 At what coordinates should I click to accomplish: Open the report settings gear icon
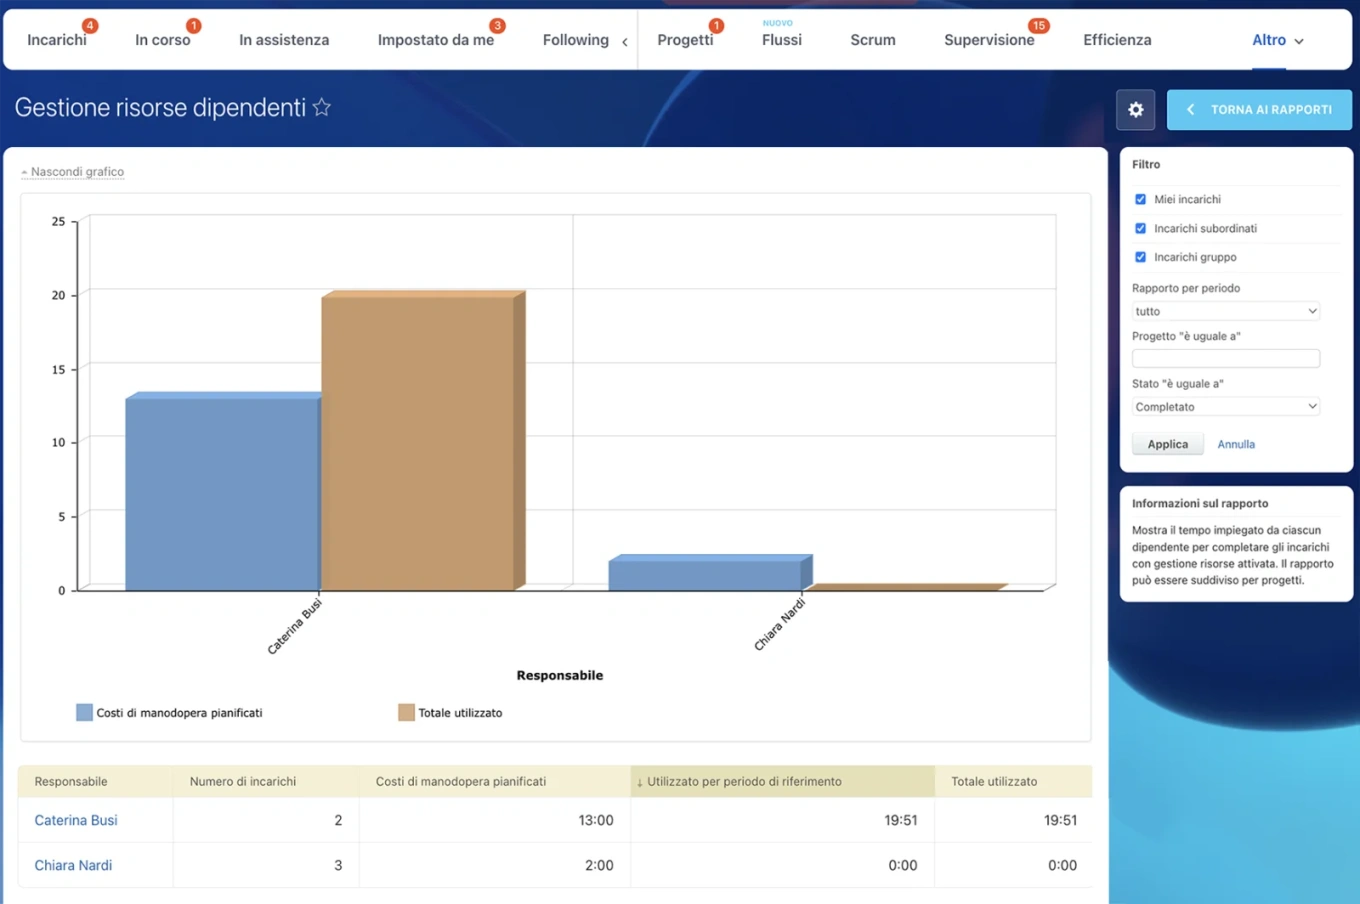point(1135,109)
